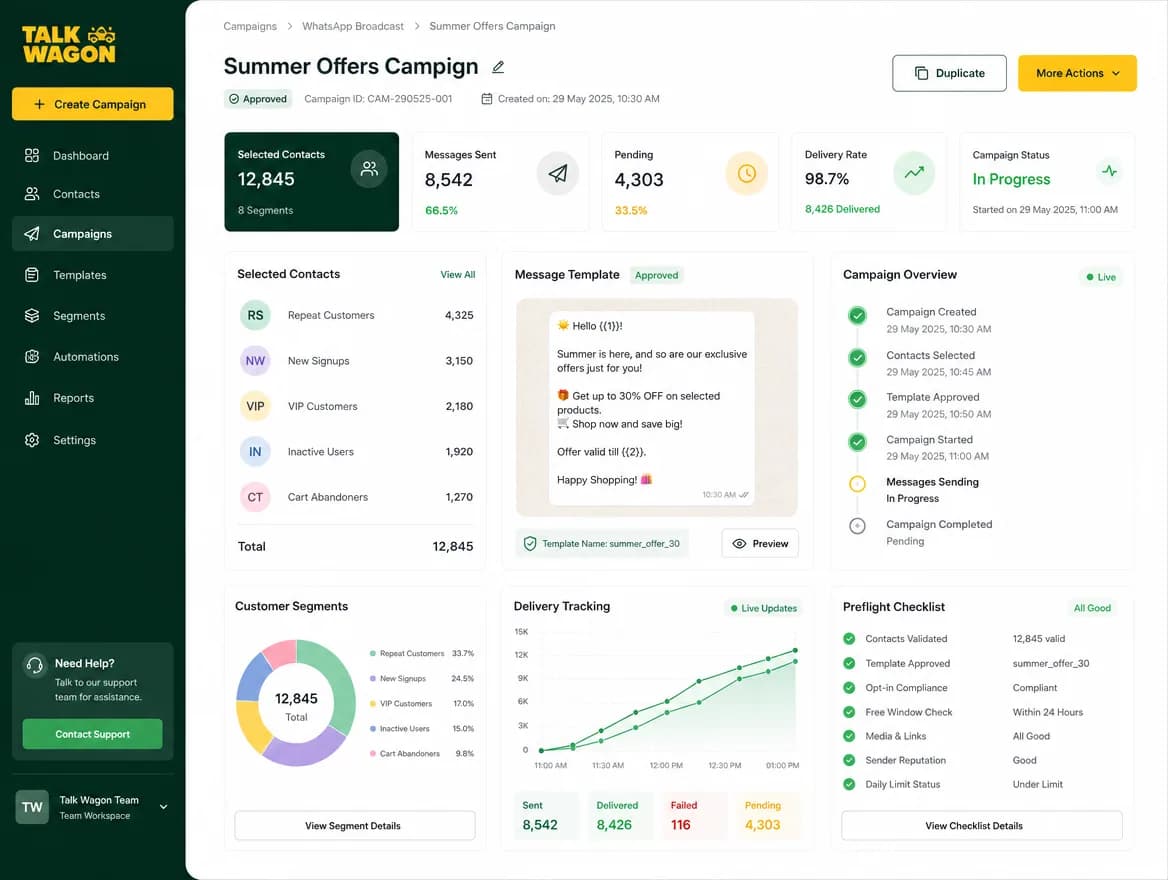
Task: Click the Messages Sending progress circle
Action: point(857,484)
